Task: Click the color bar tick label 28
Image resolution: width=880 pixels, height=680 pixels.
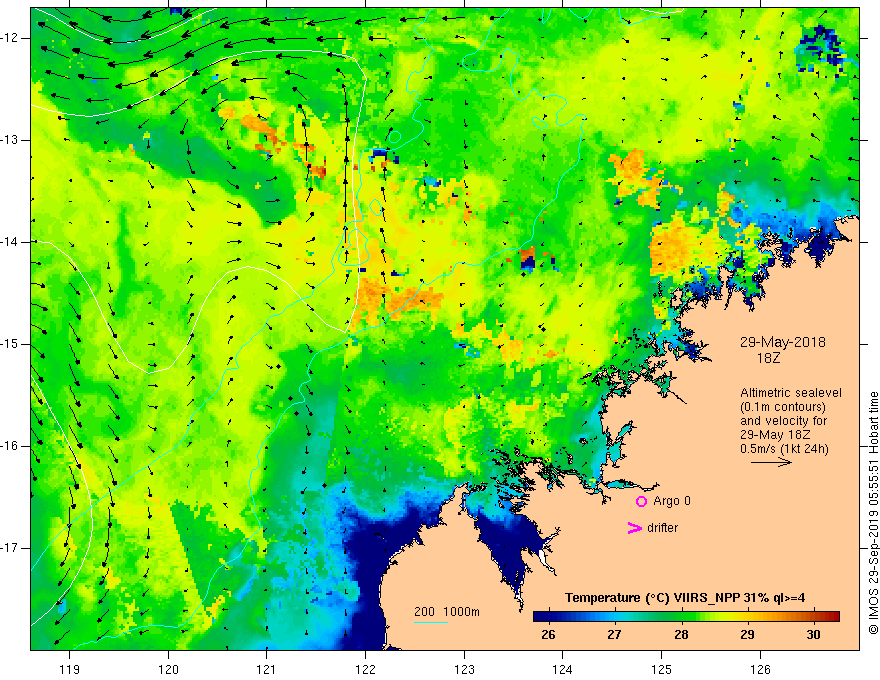Action: click(681, 635)
